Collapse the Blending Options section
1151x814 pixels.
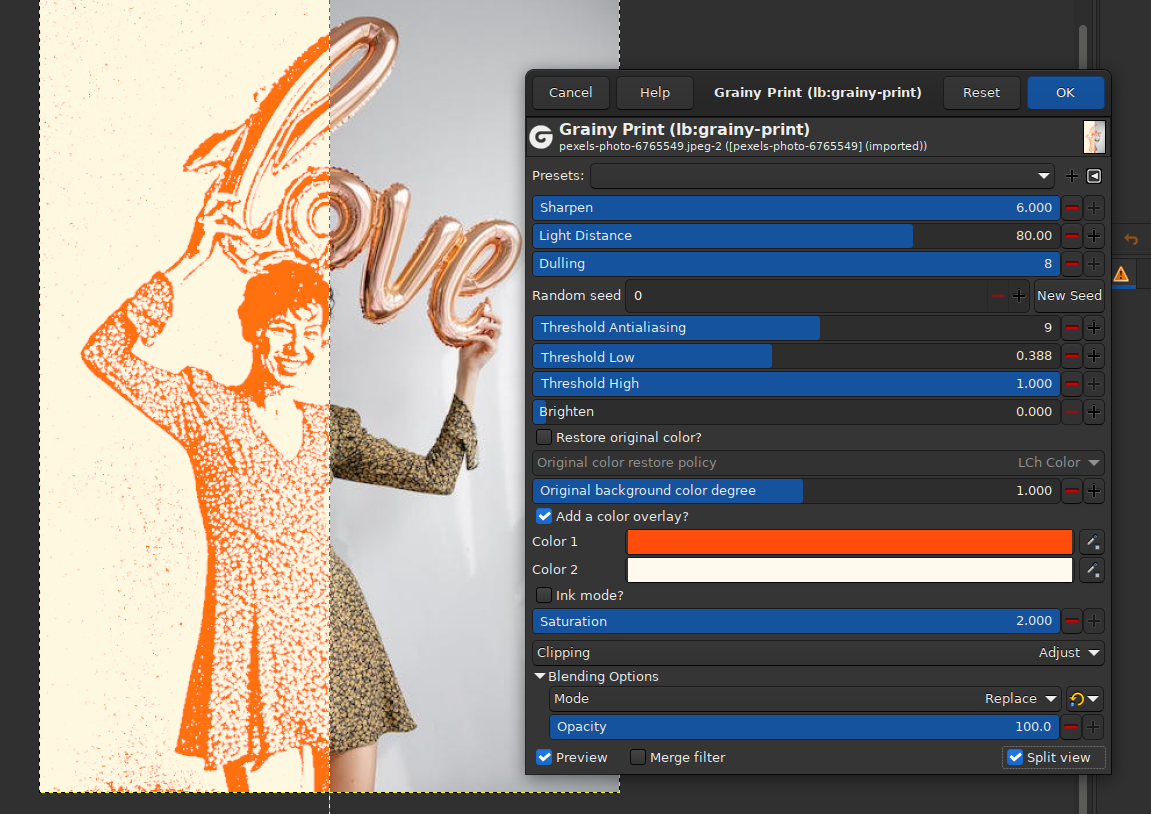click(540, 676)
